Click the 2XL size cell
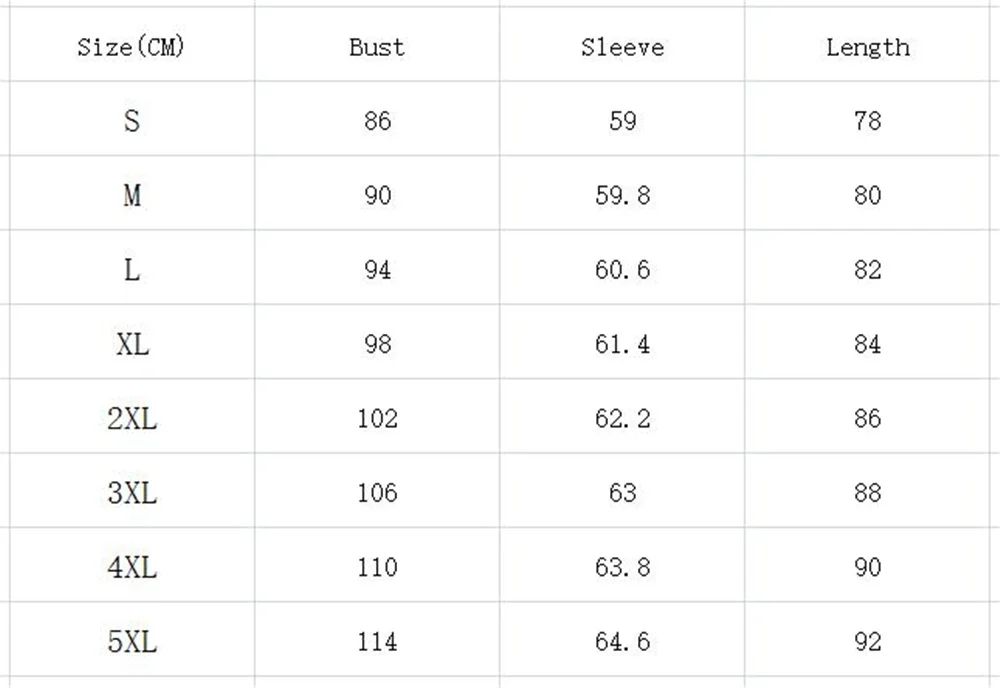The height and width of the screenshot is (688, 1000). click(x=131, y=418)
